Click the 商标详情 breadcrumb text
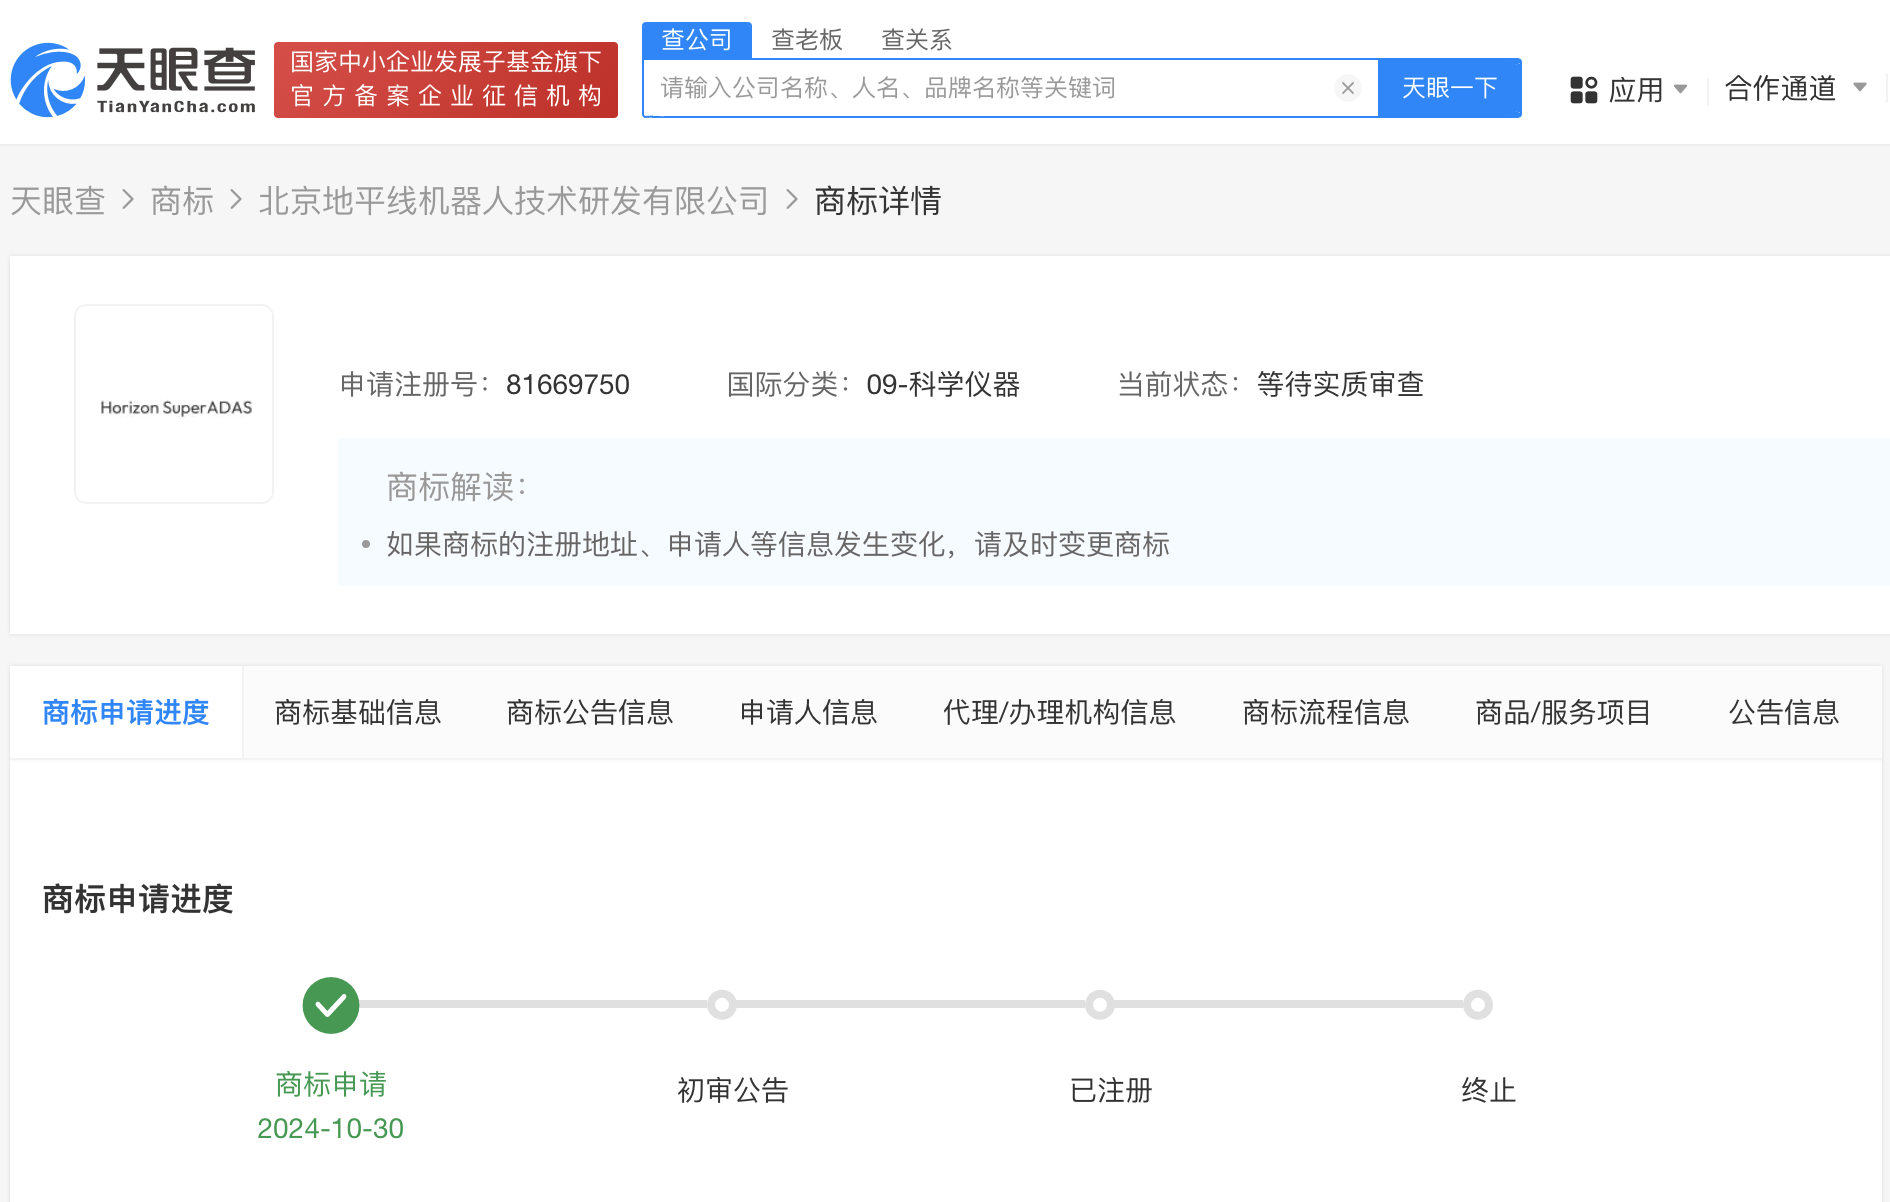This screenshot has height=1202, width=1890. coord(878,201)
